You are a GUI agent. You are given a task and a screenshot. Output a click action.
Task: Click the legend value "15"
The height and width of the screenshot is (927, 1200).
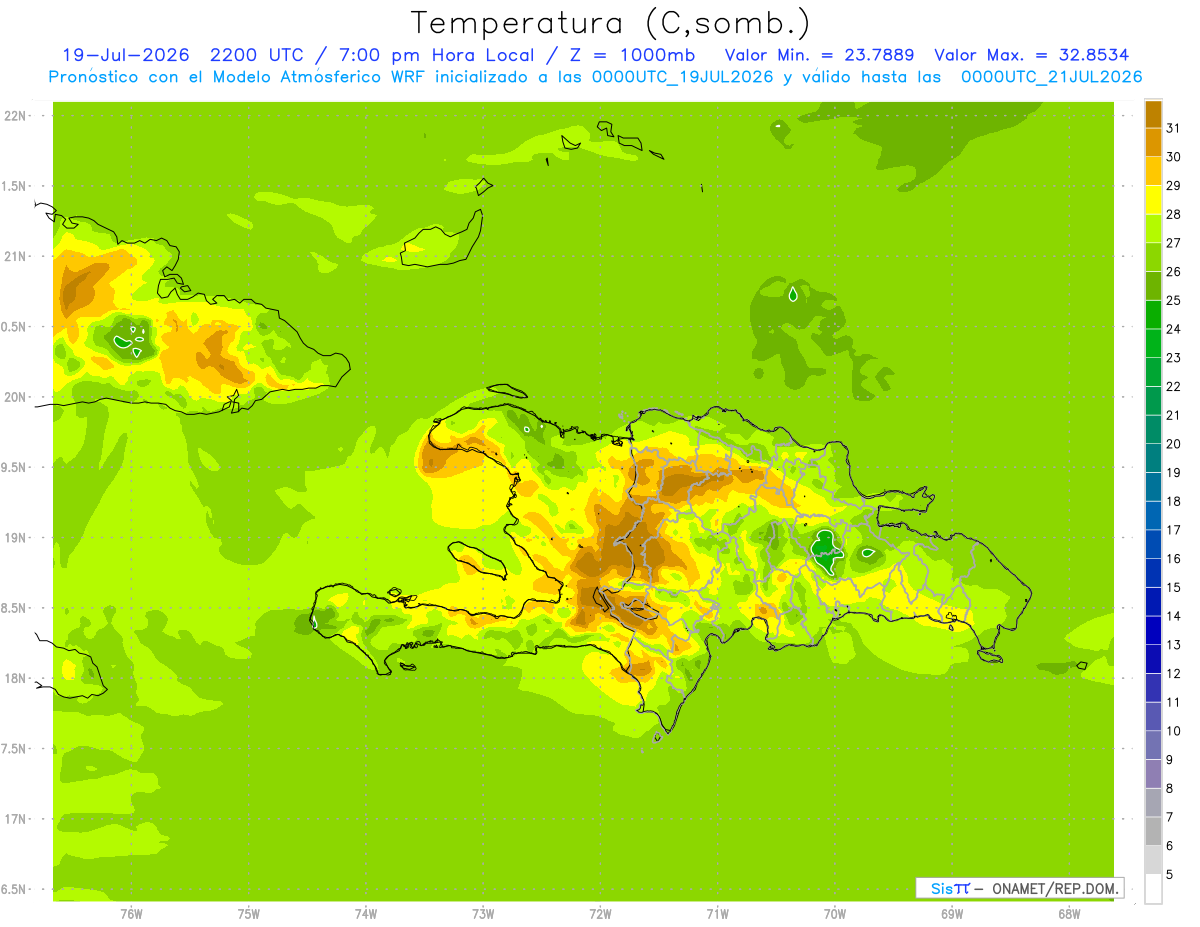(1174, 587)
